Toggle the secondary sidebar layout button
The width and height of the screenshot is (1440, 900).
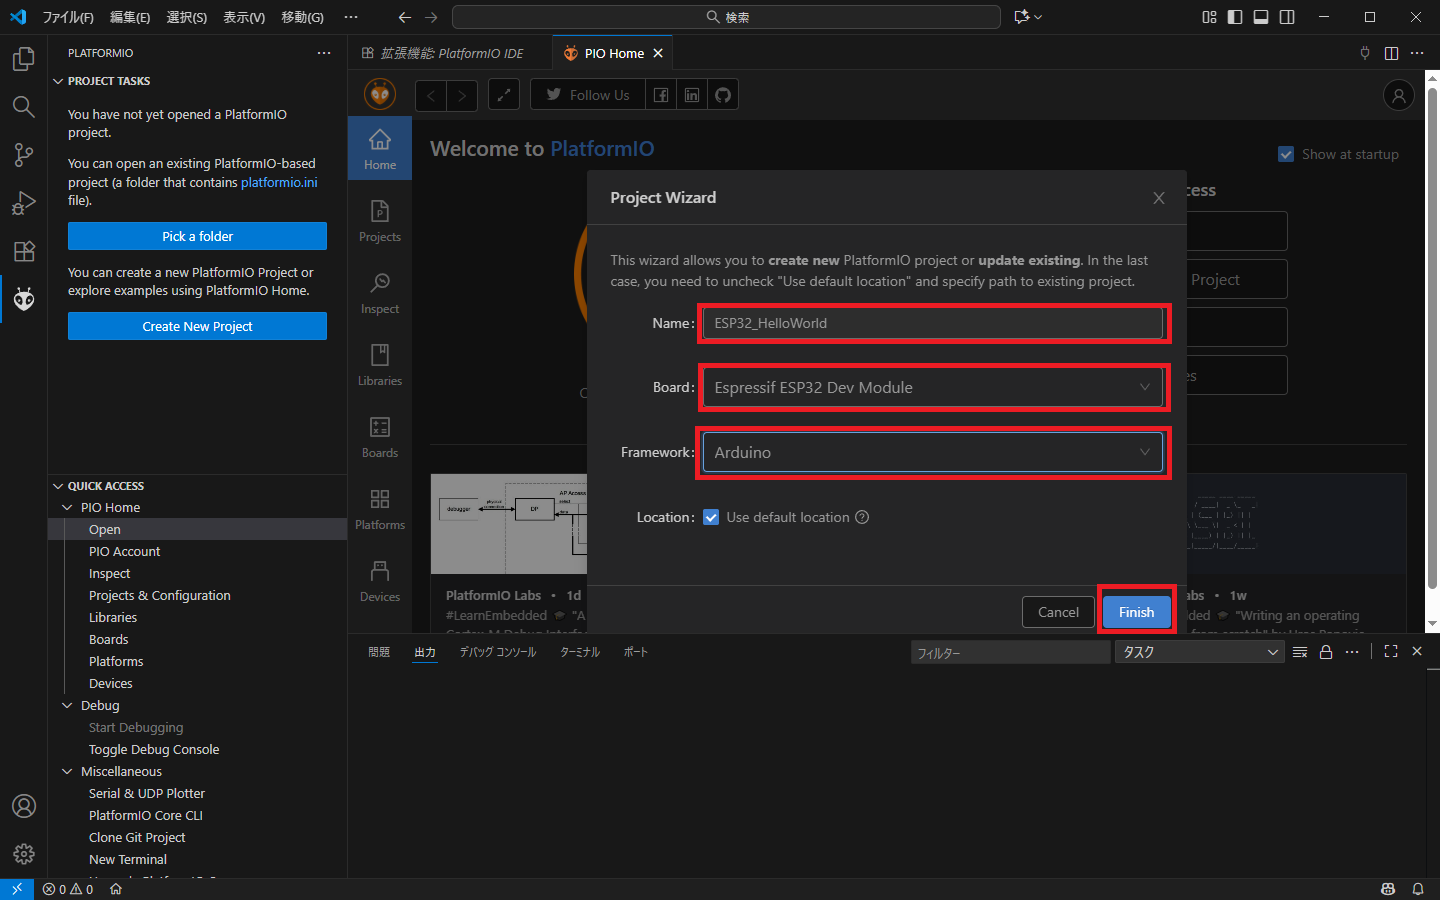[1287, 17]
